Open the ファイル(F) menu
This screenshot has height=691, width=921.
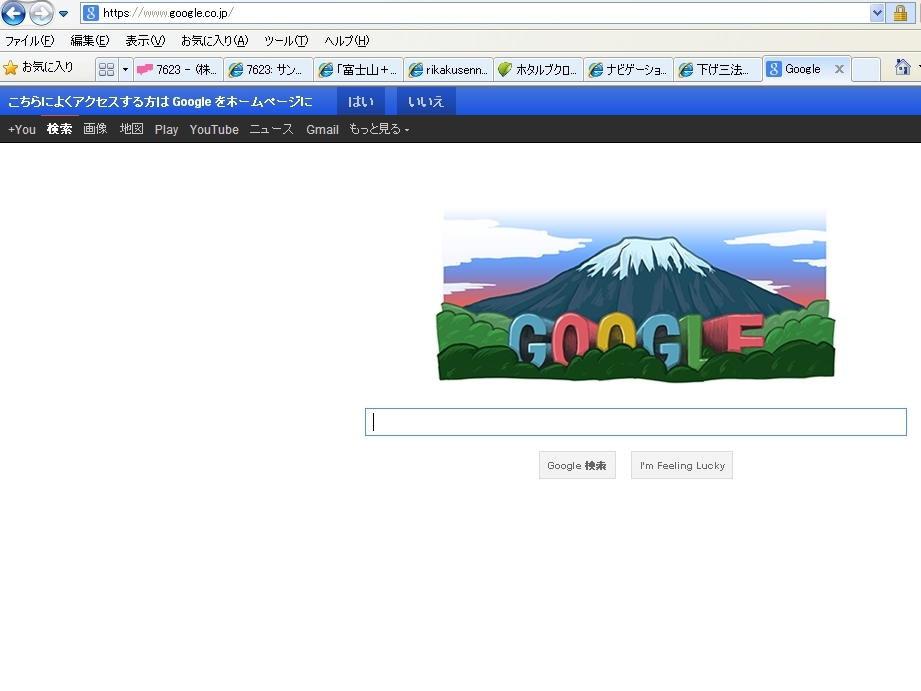click(x=29, y=41)
